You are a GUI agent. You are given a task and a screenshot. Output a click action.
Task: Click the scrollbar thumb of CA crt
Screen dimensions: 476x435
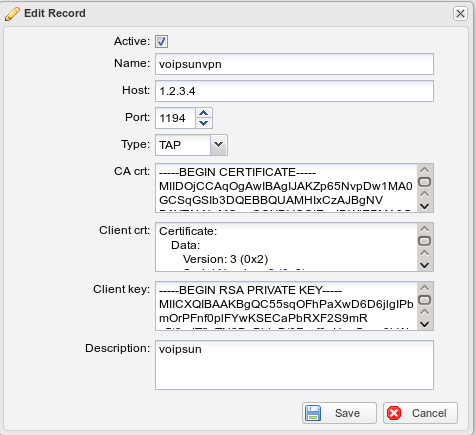tap(425, 182)
